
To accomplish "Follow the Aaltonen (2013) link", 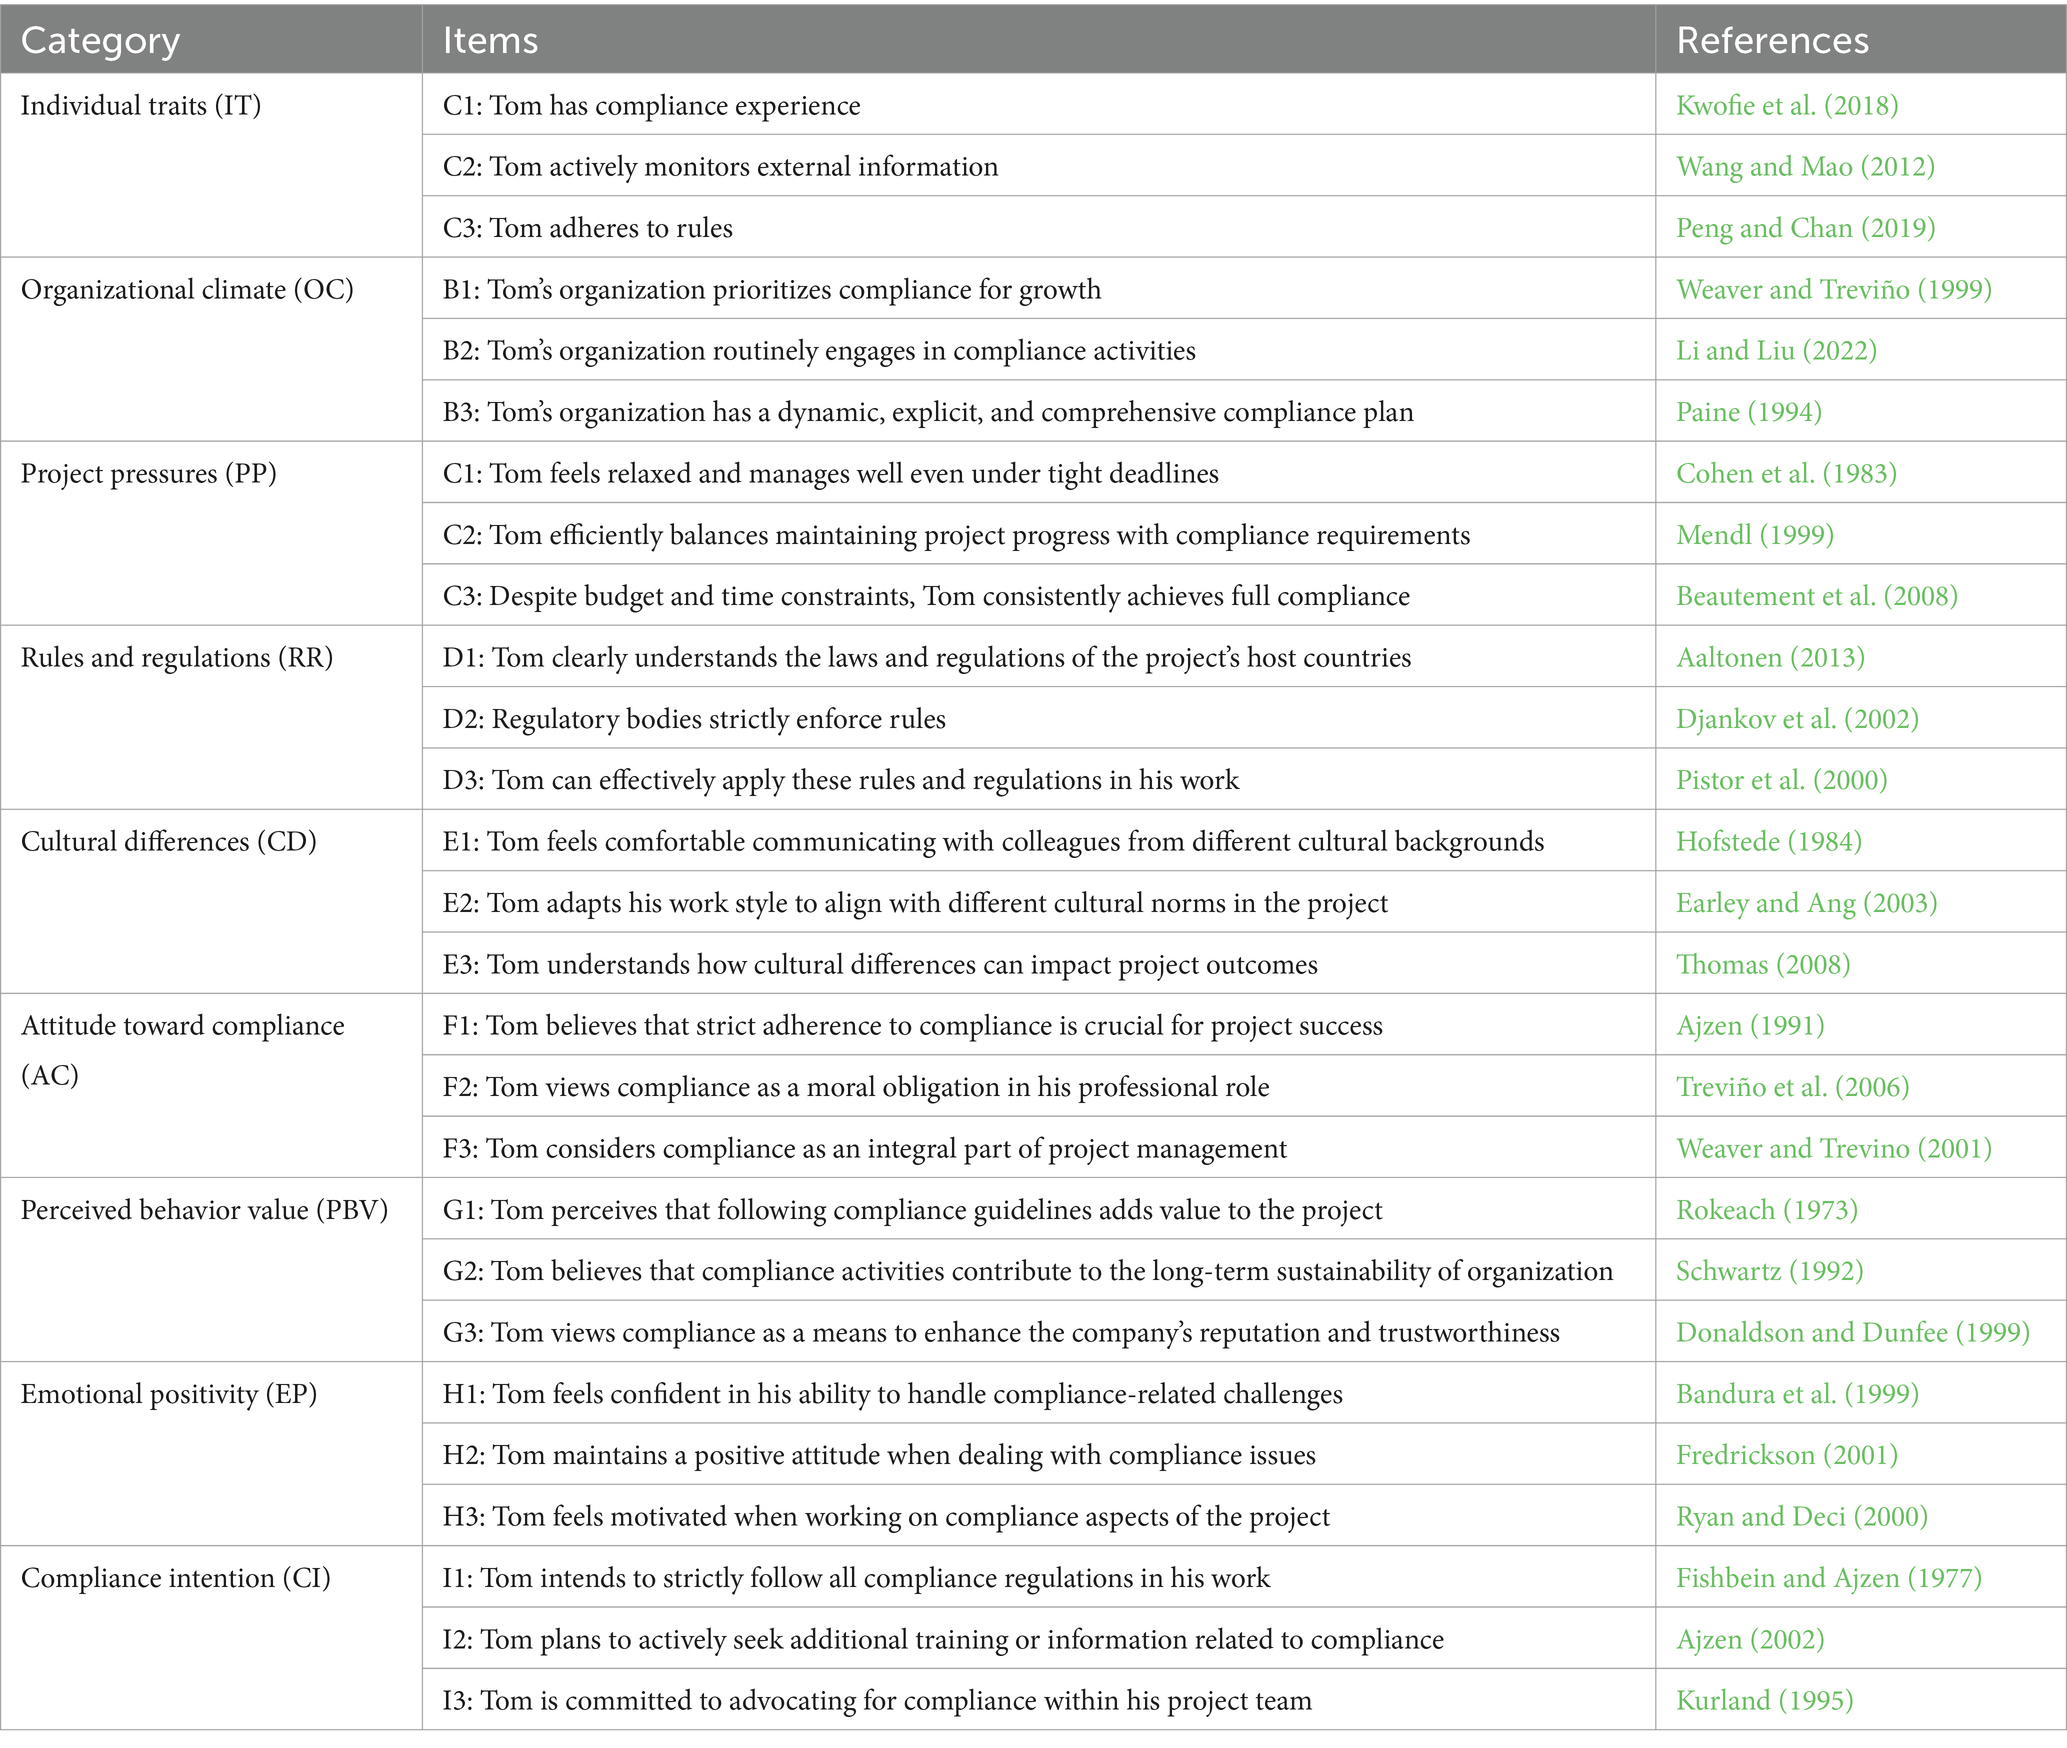I will pyautogui.click(x=1770, y=657).
